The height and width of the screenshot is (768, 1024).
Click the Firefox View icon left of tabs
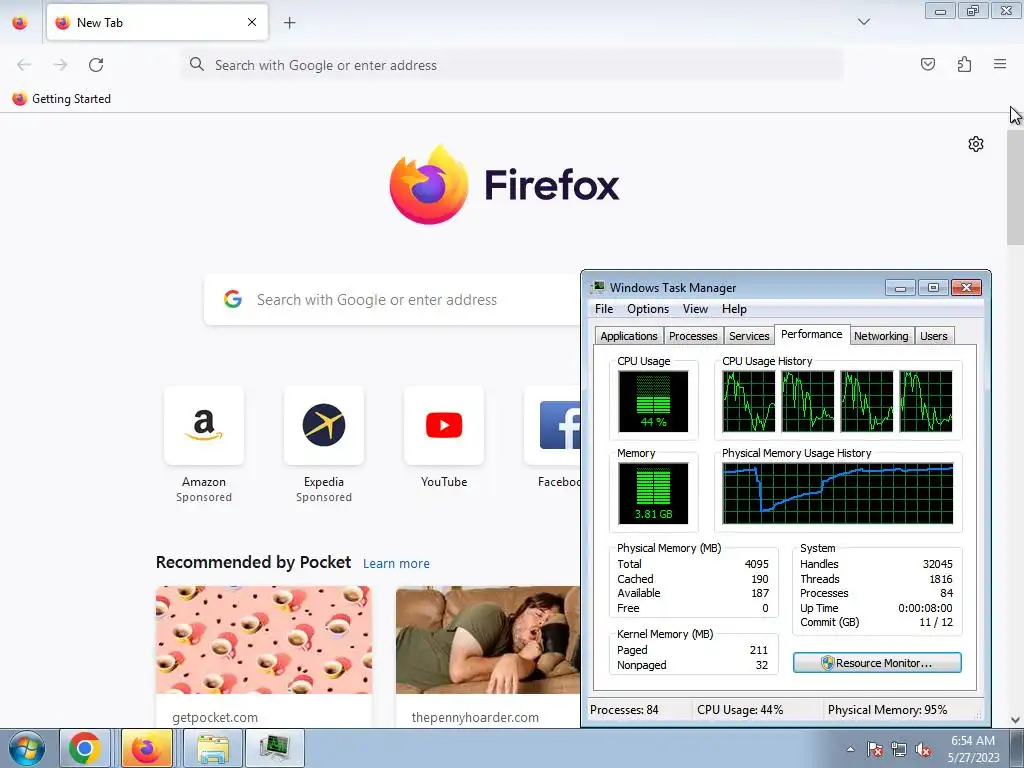click(x=20, y=22)
